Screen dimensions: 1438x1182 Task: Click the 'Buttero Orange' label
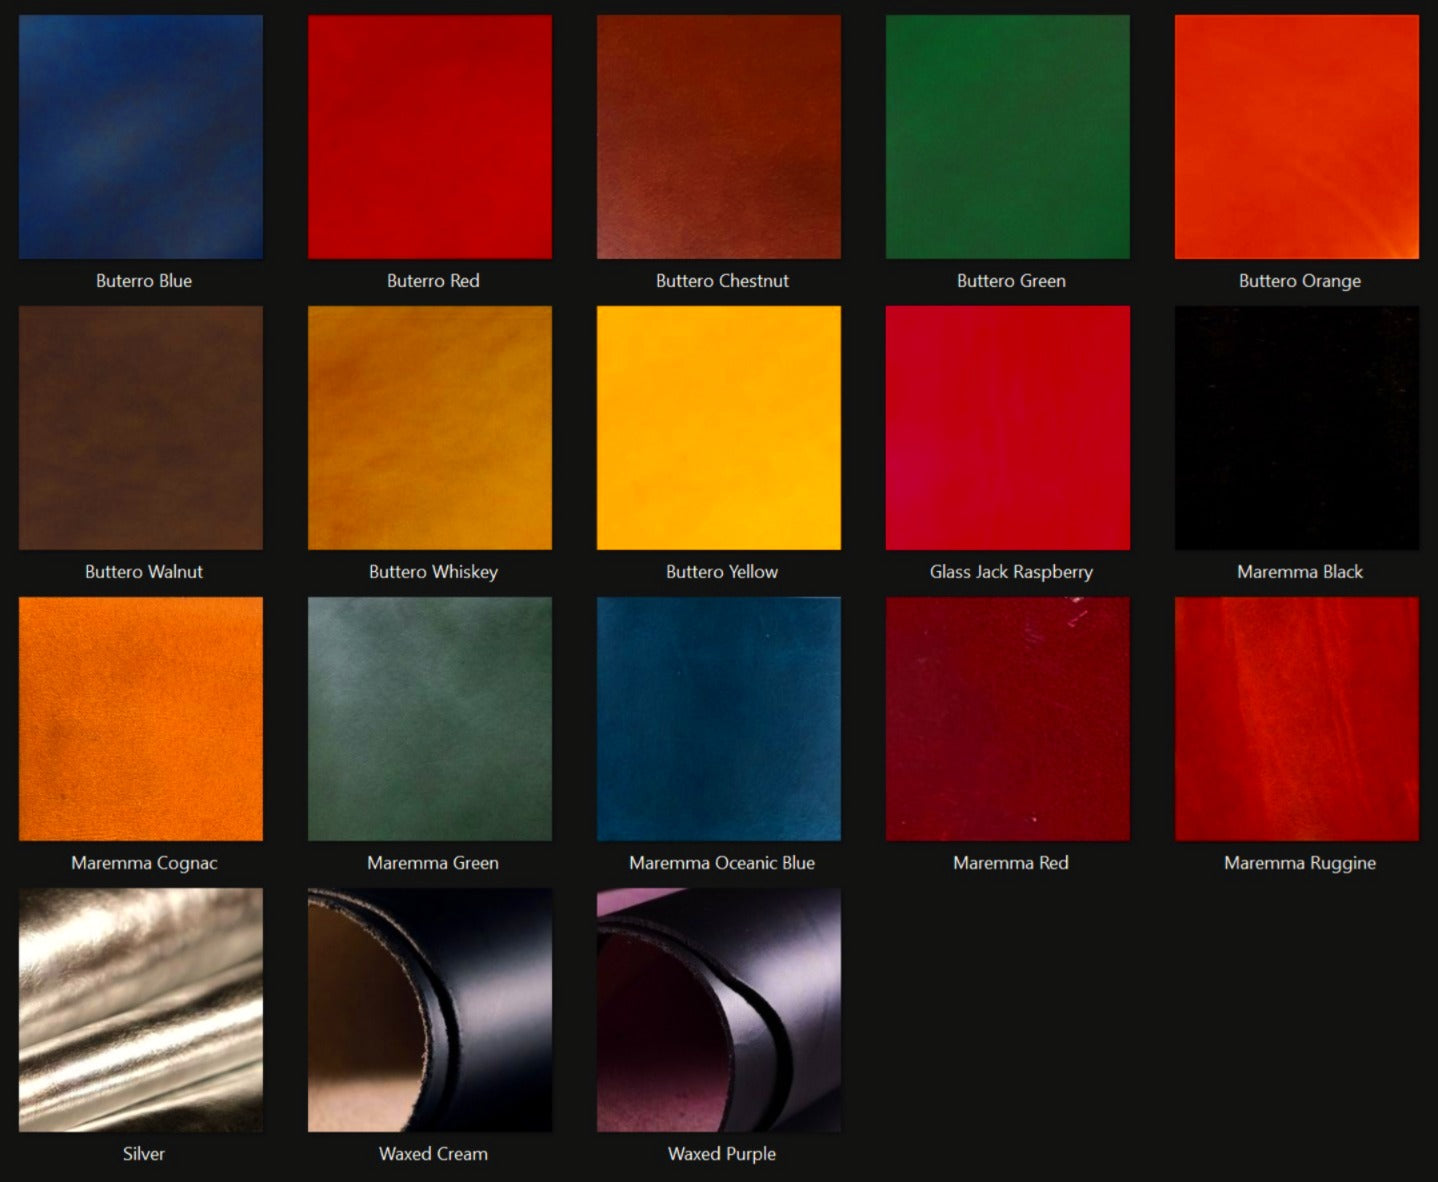1300,282
